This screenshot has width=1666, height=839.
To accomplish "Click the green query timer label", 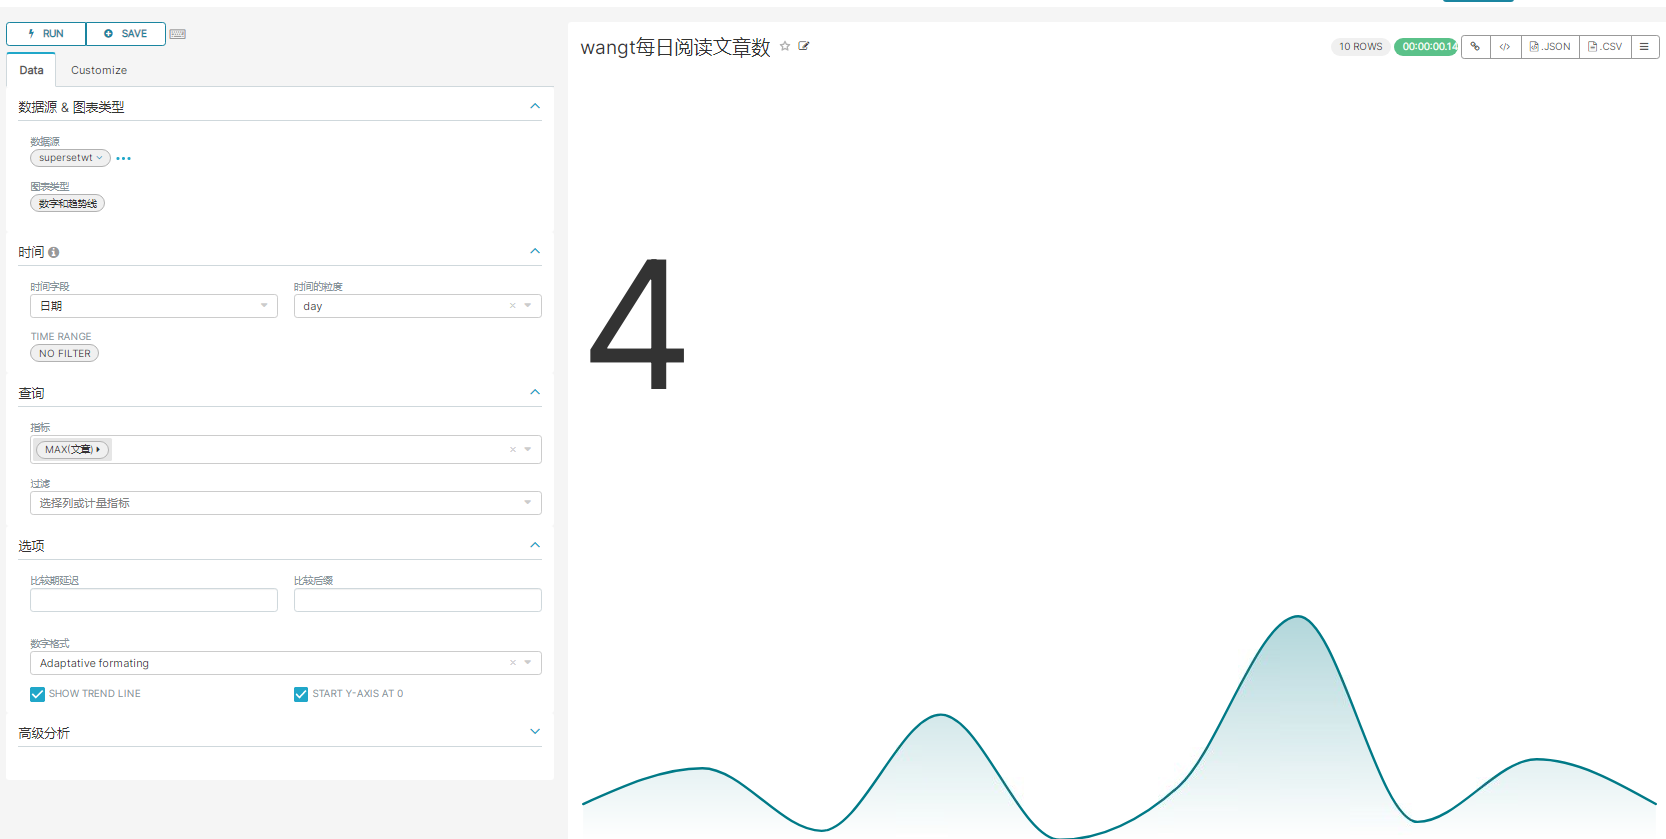I will click(x=1426, y=47).
